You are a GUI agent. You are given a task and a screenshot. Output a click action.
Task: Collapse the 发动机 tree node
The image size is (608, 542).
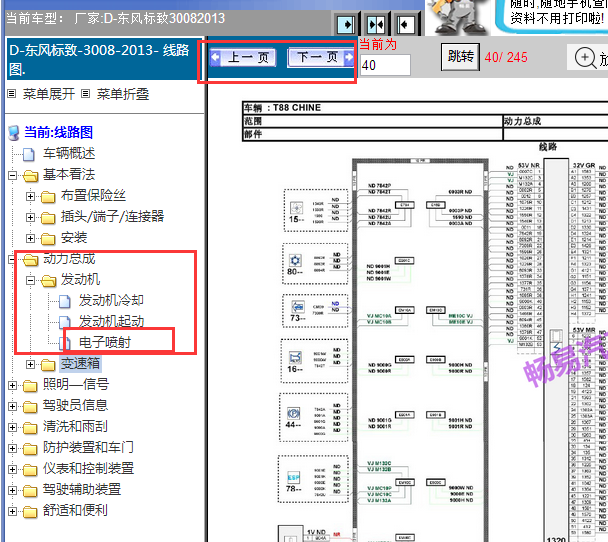(x=30, y=280)
